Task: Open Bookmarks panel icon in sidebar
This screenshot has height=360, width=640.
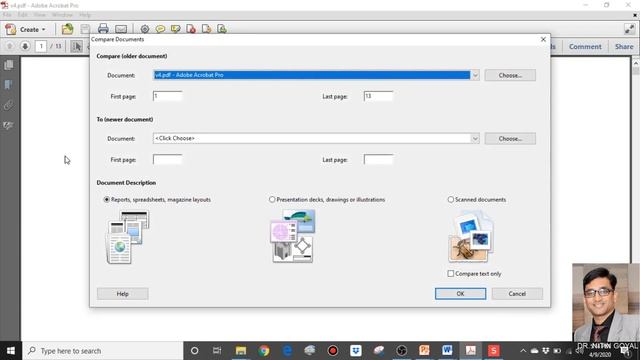Action: [x=8, y=85]
